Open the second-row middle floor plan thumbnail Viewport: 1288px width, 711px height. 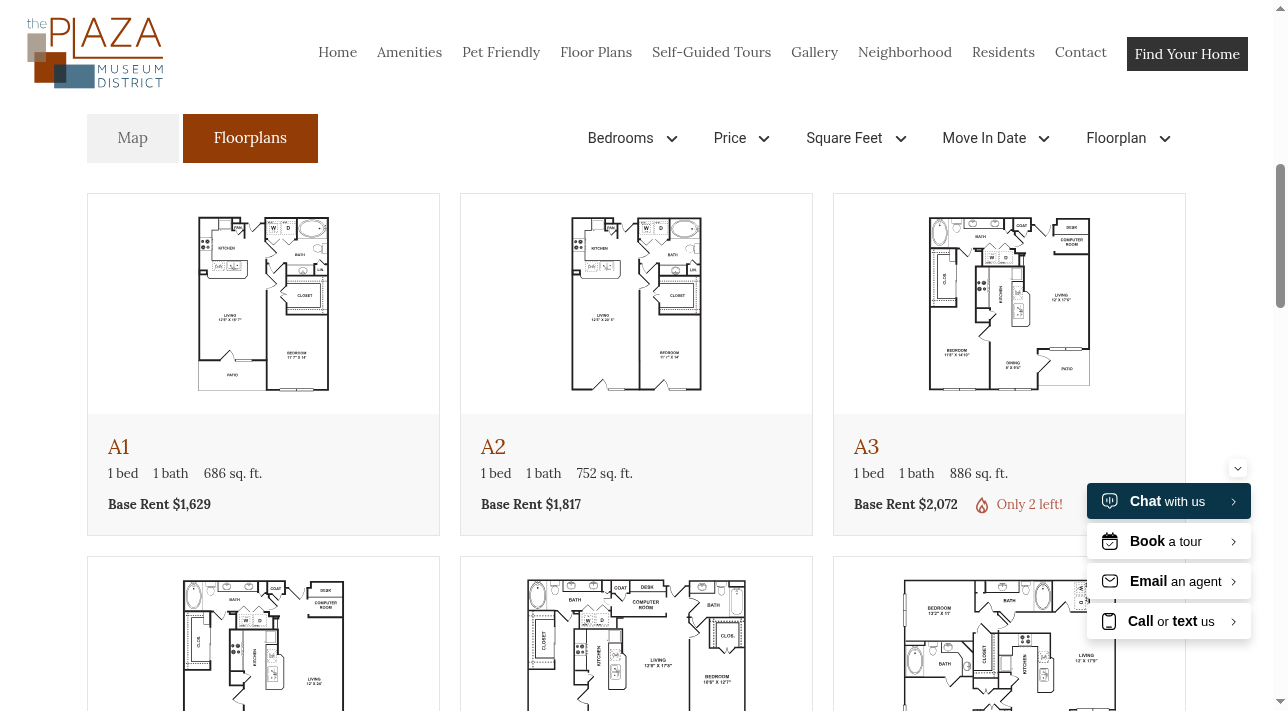click(636, 644)
